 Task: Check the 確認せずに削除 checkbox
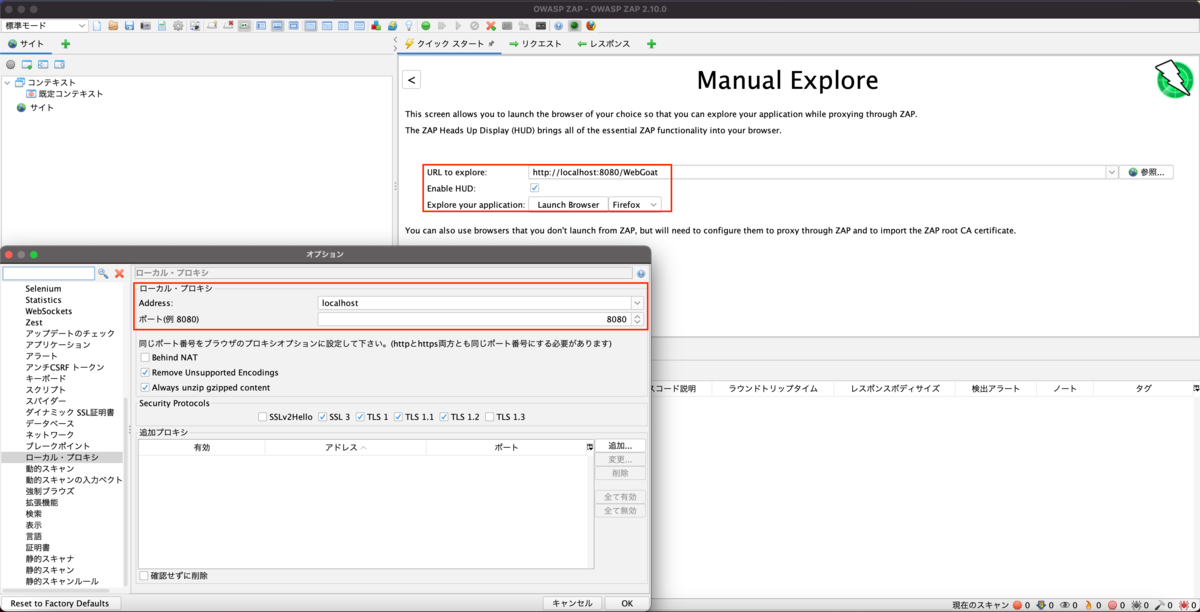pos(145,576)
